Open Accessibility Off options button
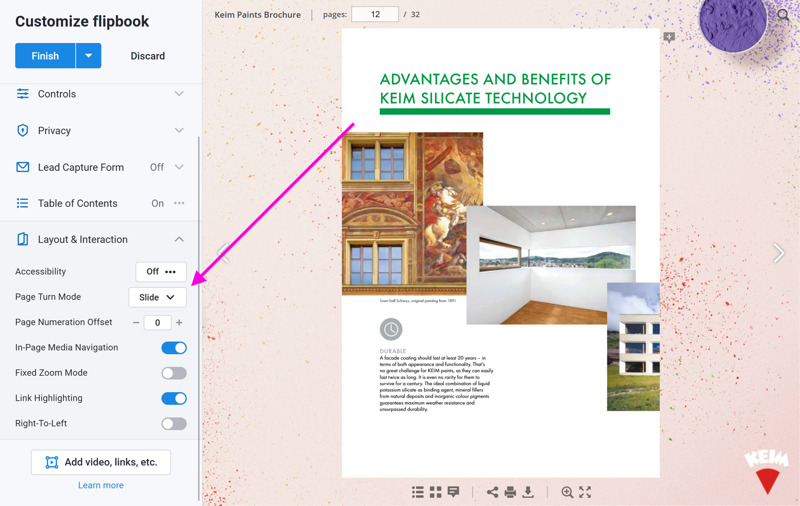 pyautogui.click(x=161, y=272)
